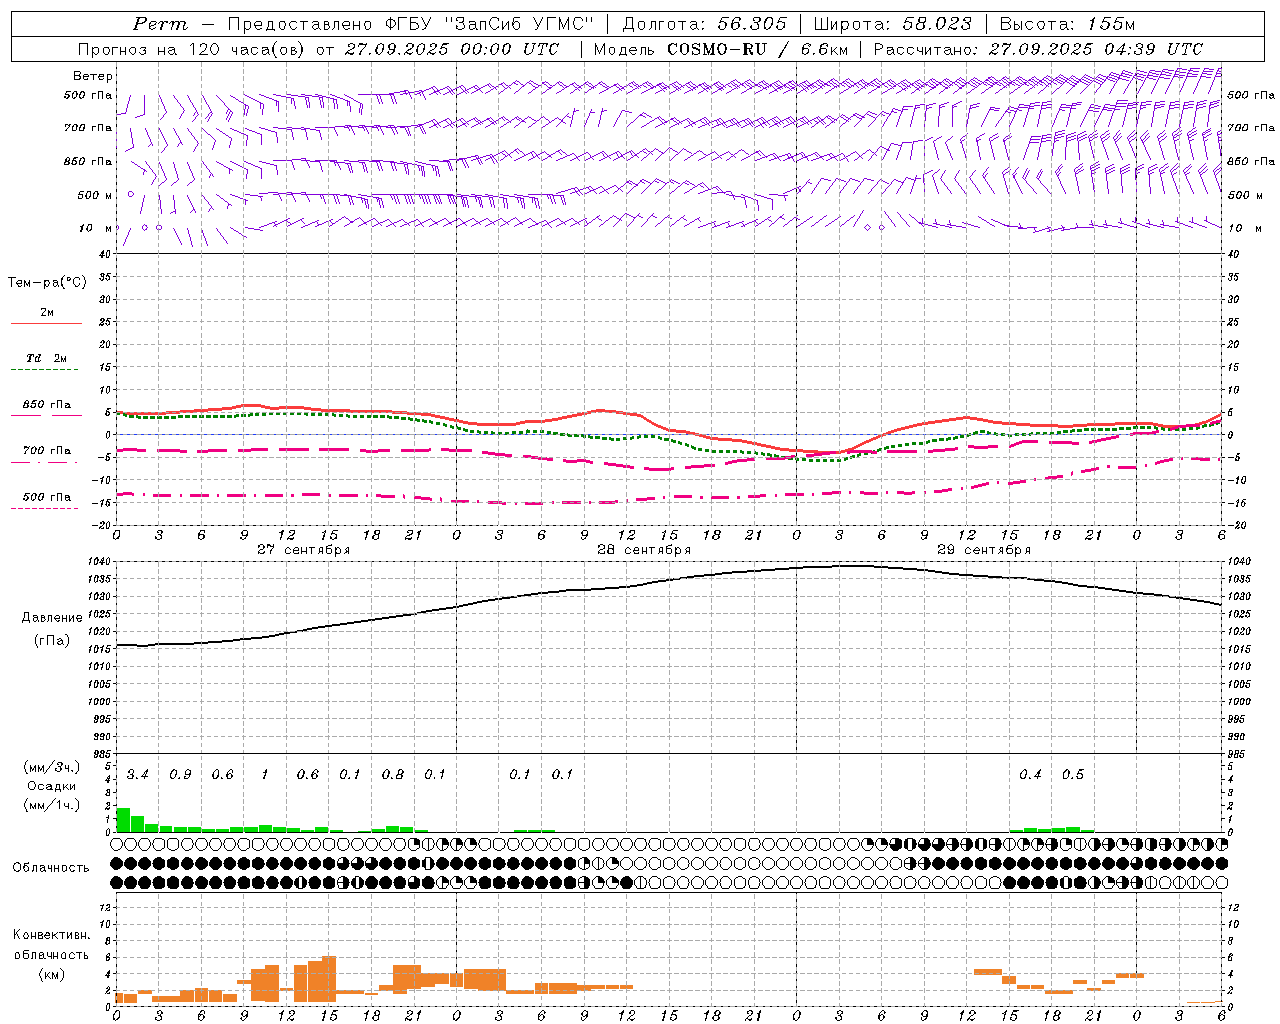Click the "Рассчитано: 27.09.2025 04:39 UTC" timestamp
1280x1024 pixels.
click(1038, 49)
